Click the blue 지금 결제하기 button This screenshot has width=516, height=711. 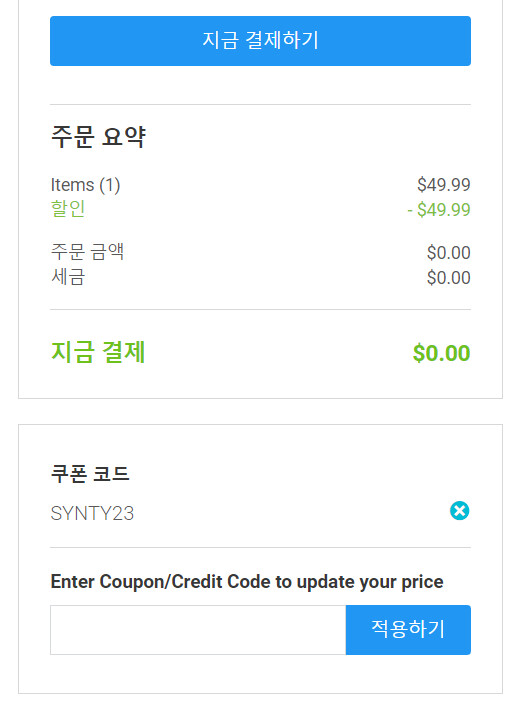260,41
